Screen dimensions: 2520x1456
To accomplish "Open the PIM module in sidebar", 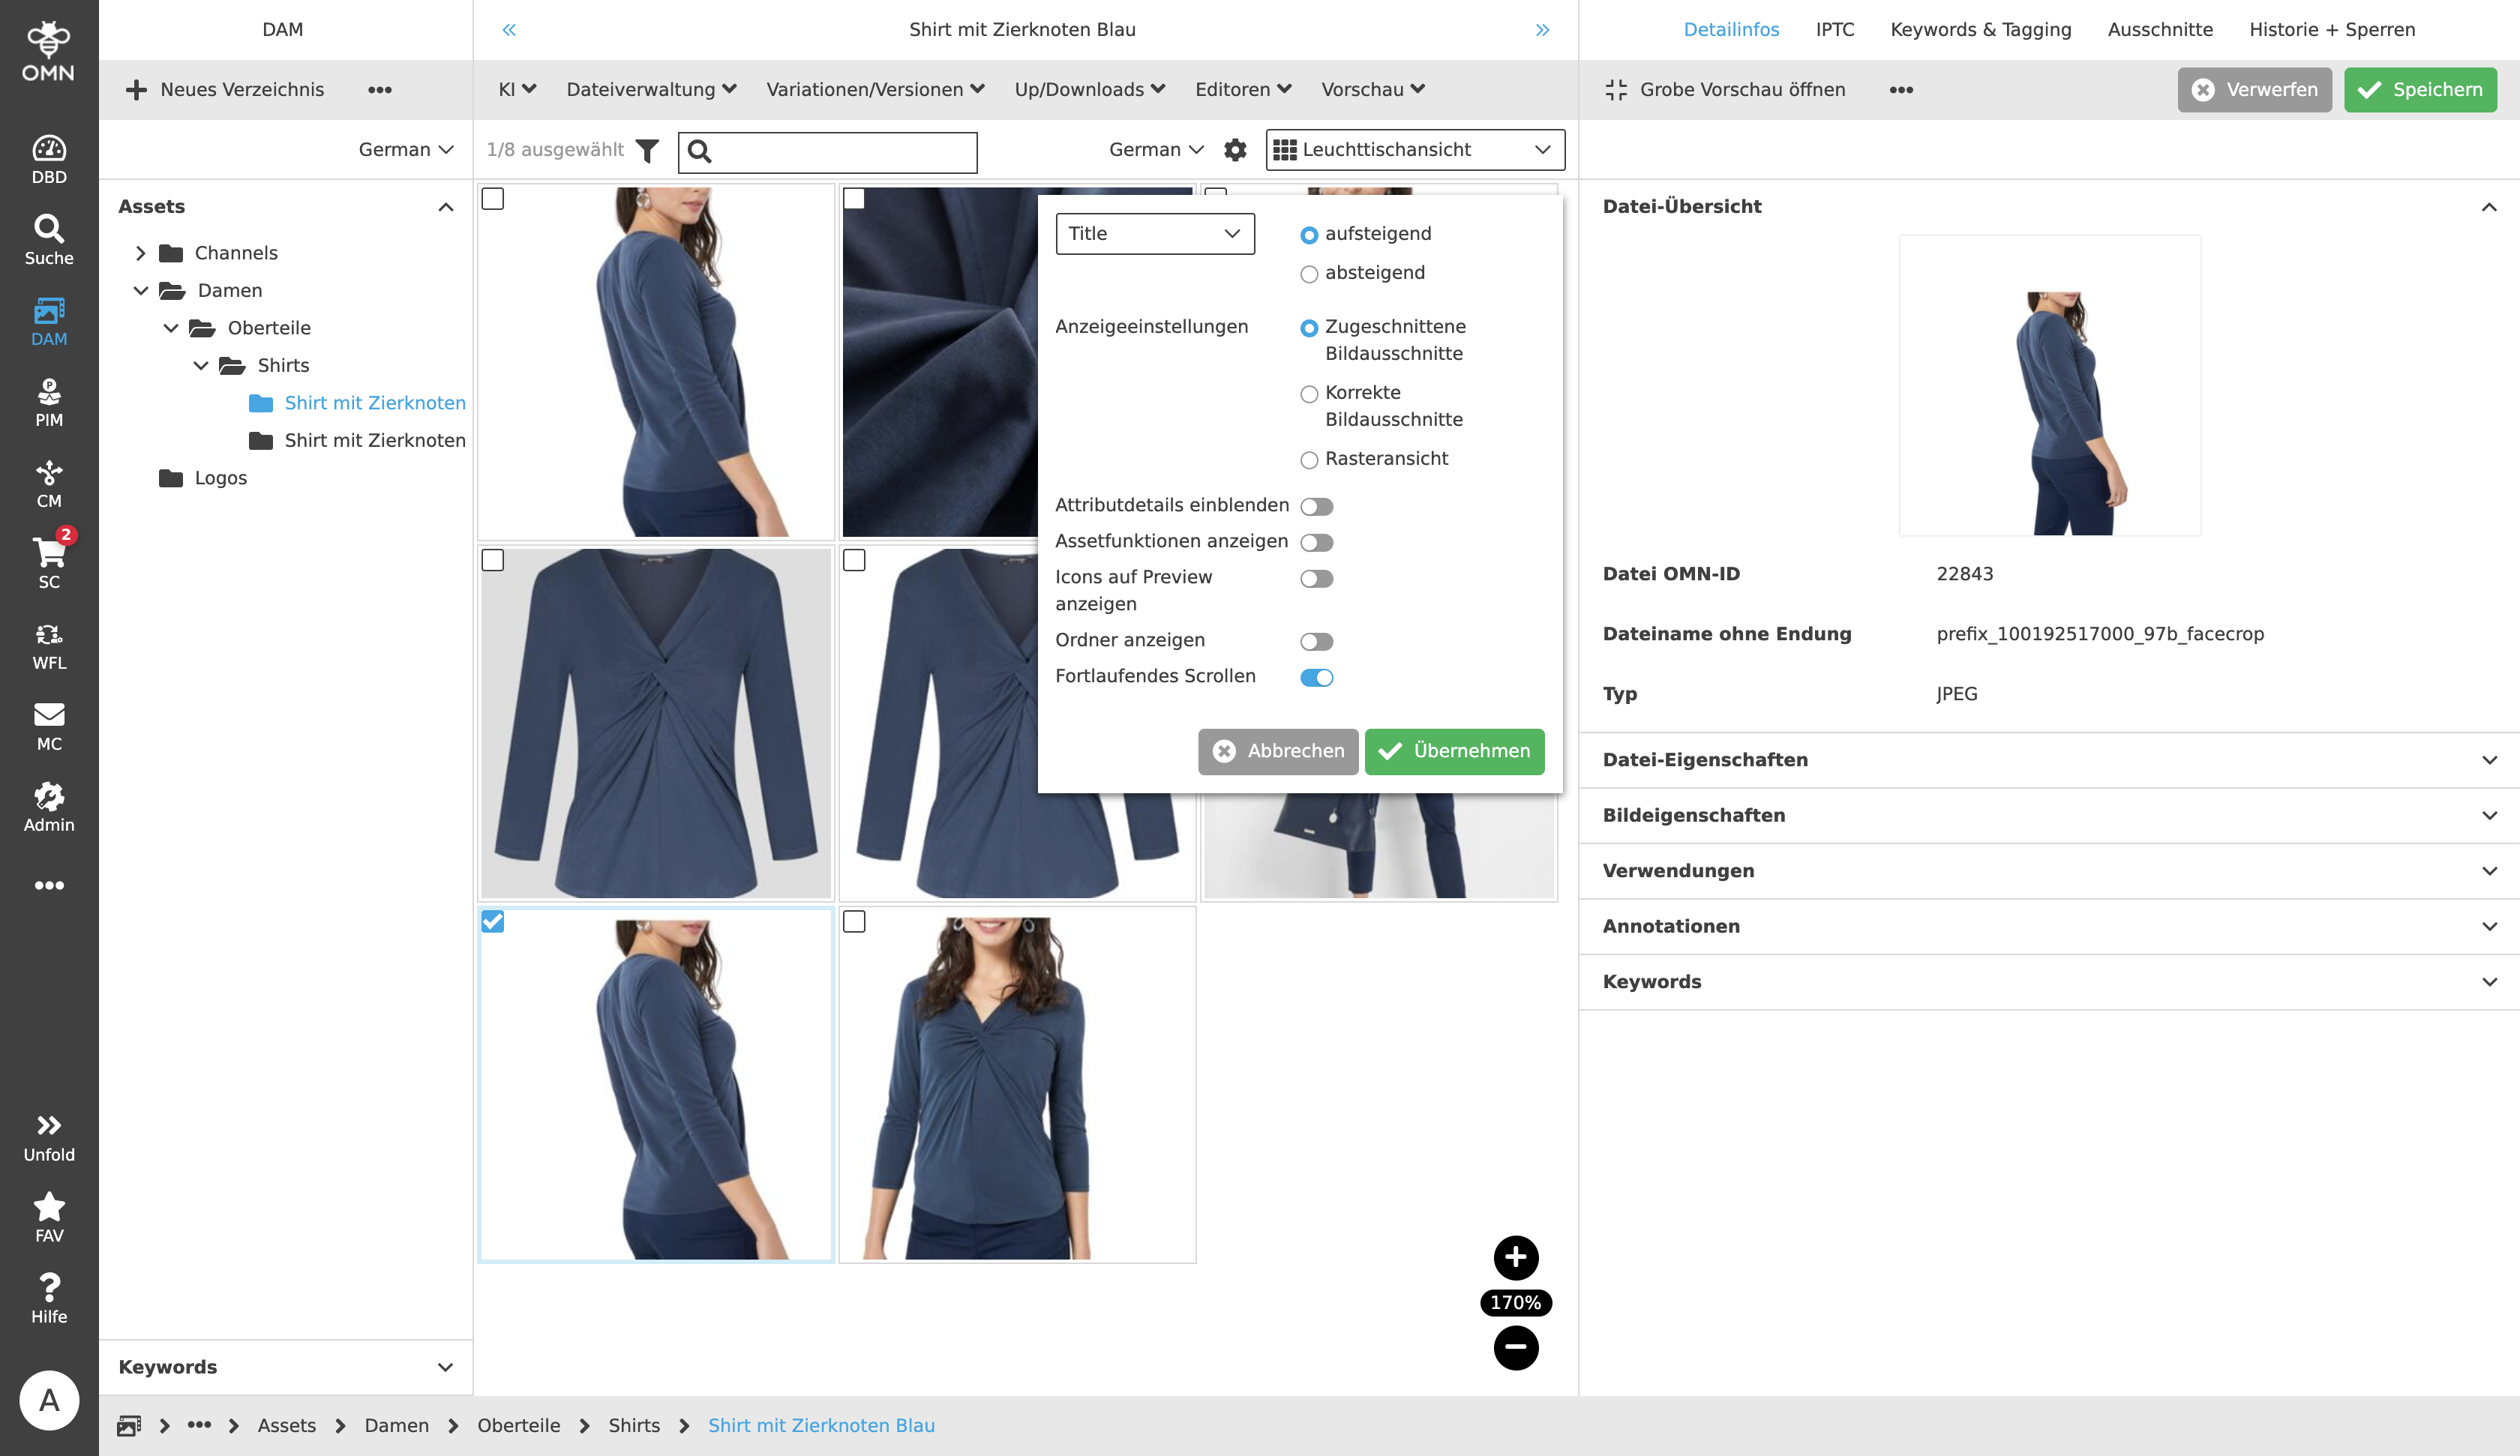I will [x=49, y=402].
